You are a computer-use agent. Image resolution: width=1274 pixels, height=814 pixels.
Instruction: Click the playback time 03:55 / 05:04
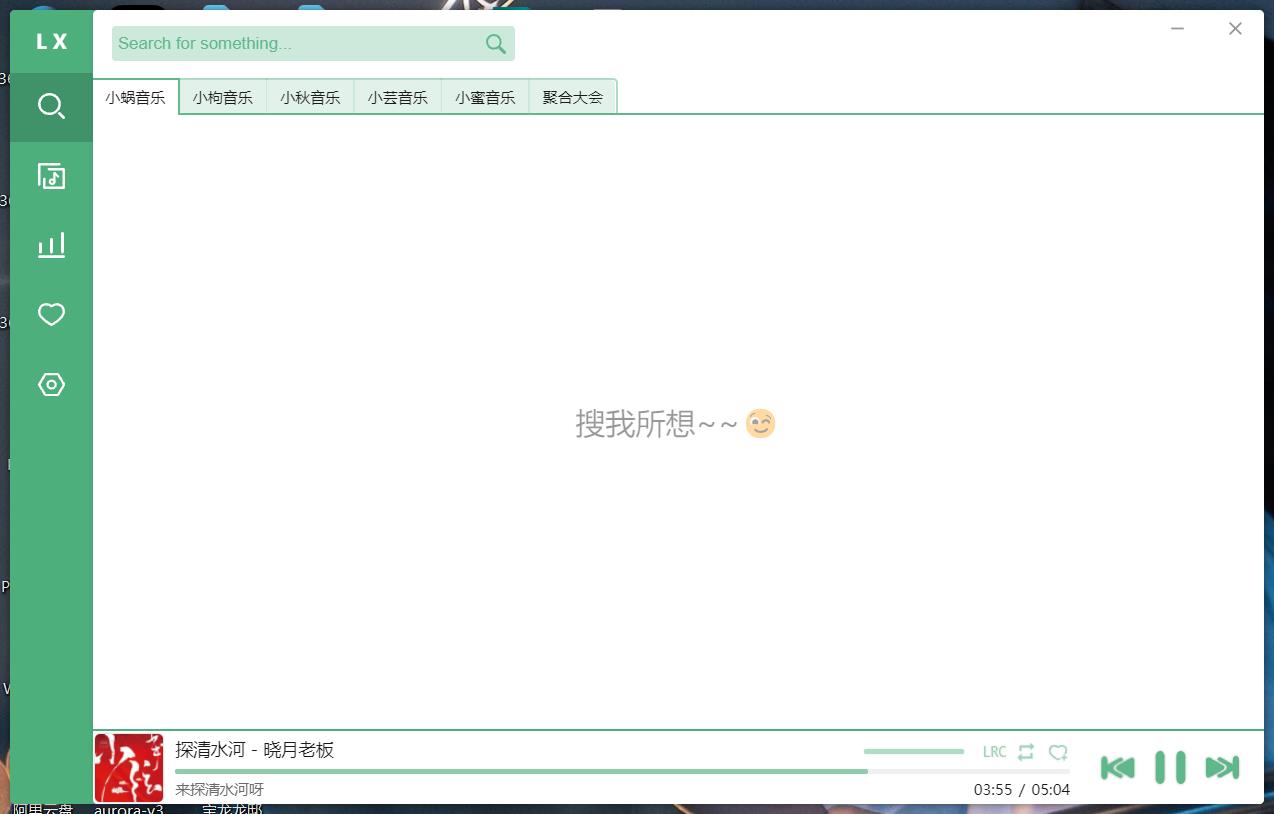(x=1022, y=789)
